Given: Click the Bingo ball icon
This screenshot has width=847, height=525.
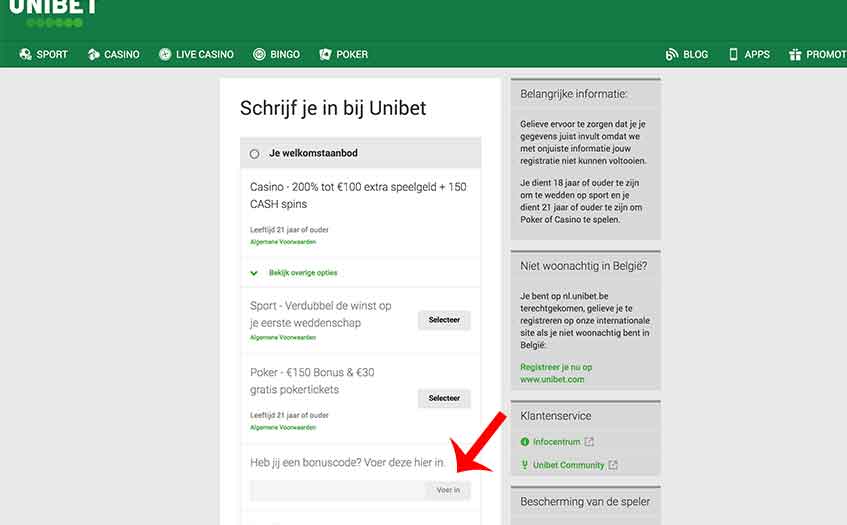Looking at the screenshot, I should [259, 54].
